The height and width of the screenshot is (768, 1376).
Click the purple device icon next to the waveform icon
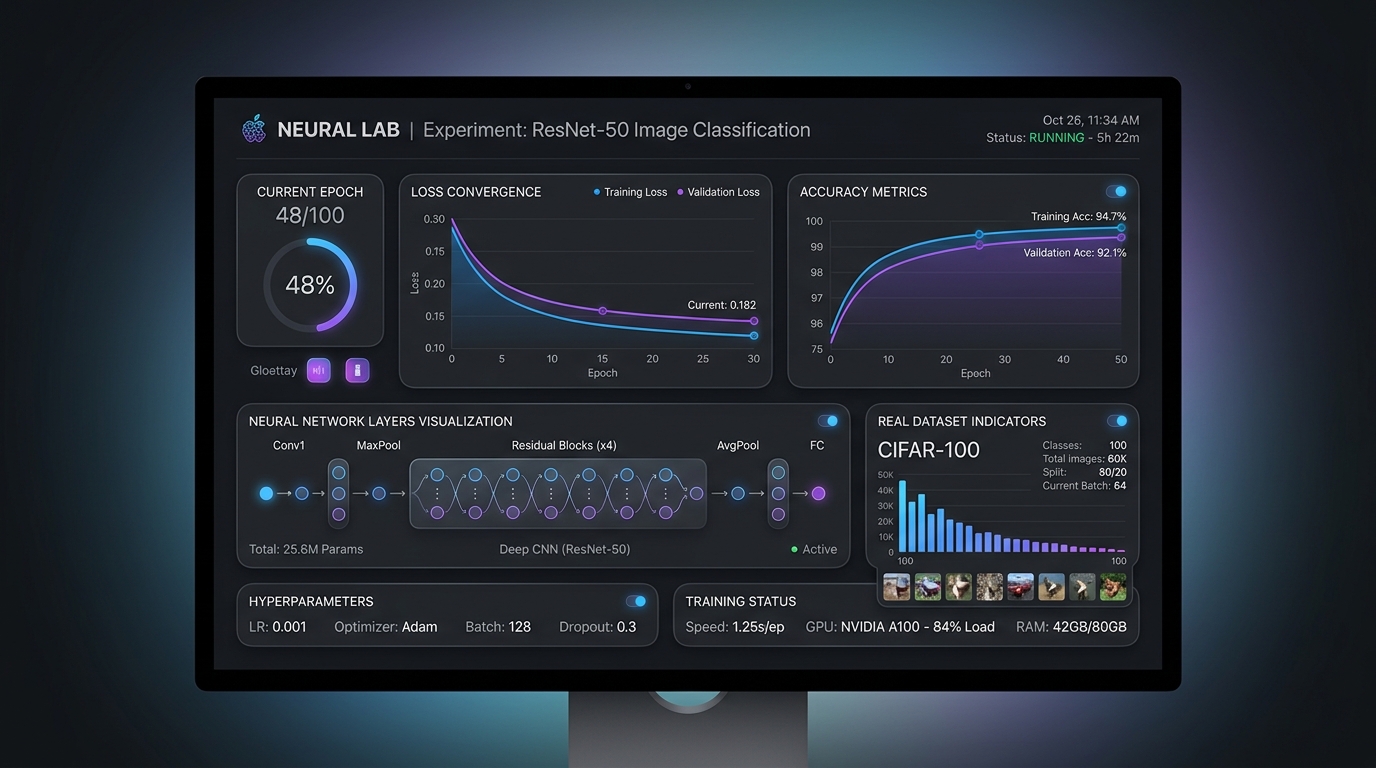click(357, 370)
